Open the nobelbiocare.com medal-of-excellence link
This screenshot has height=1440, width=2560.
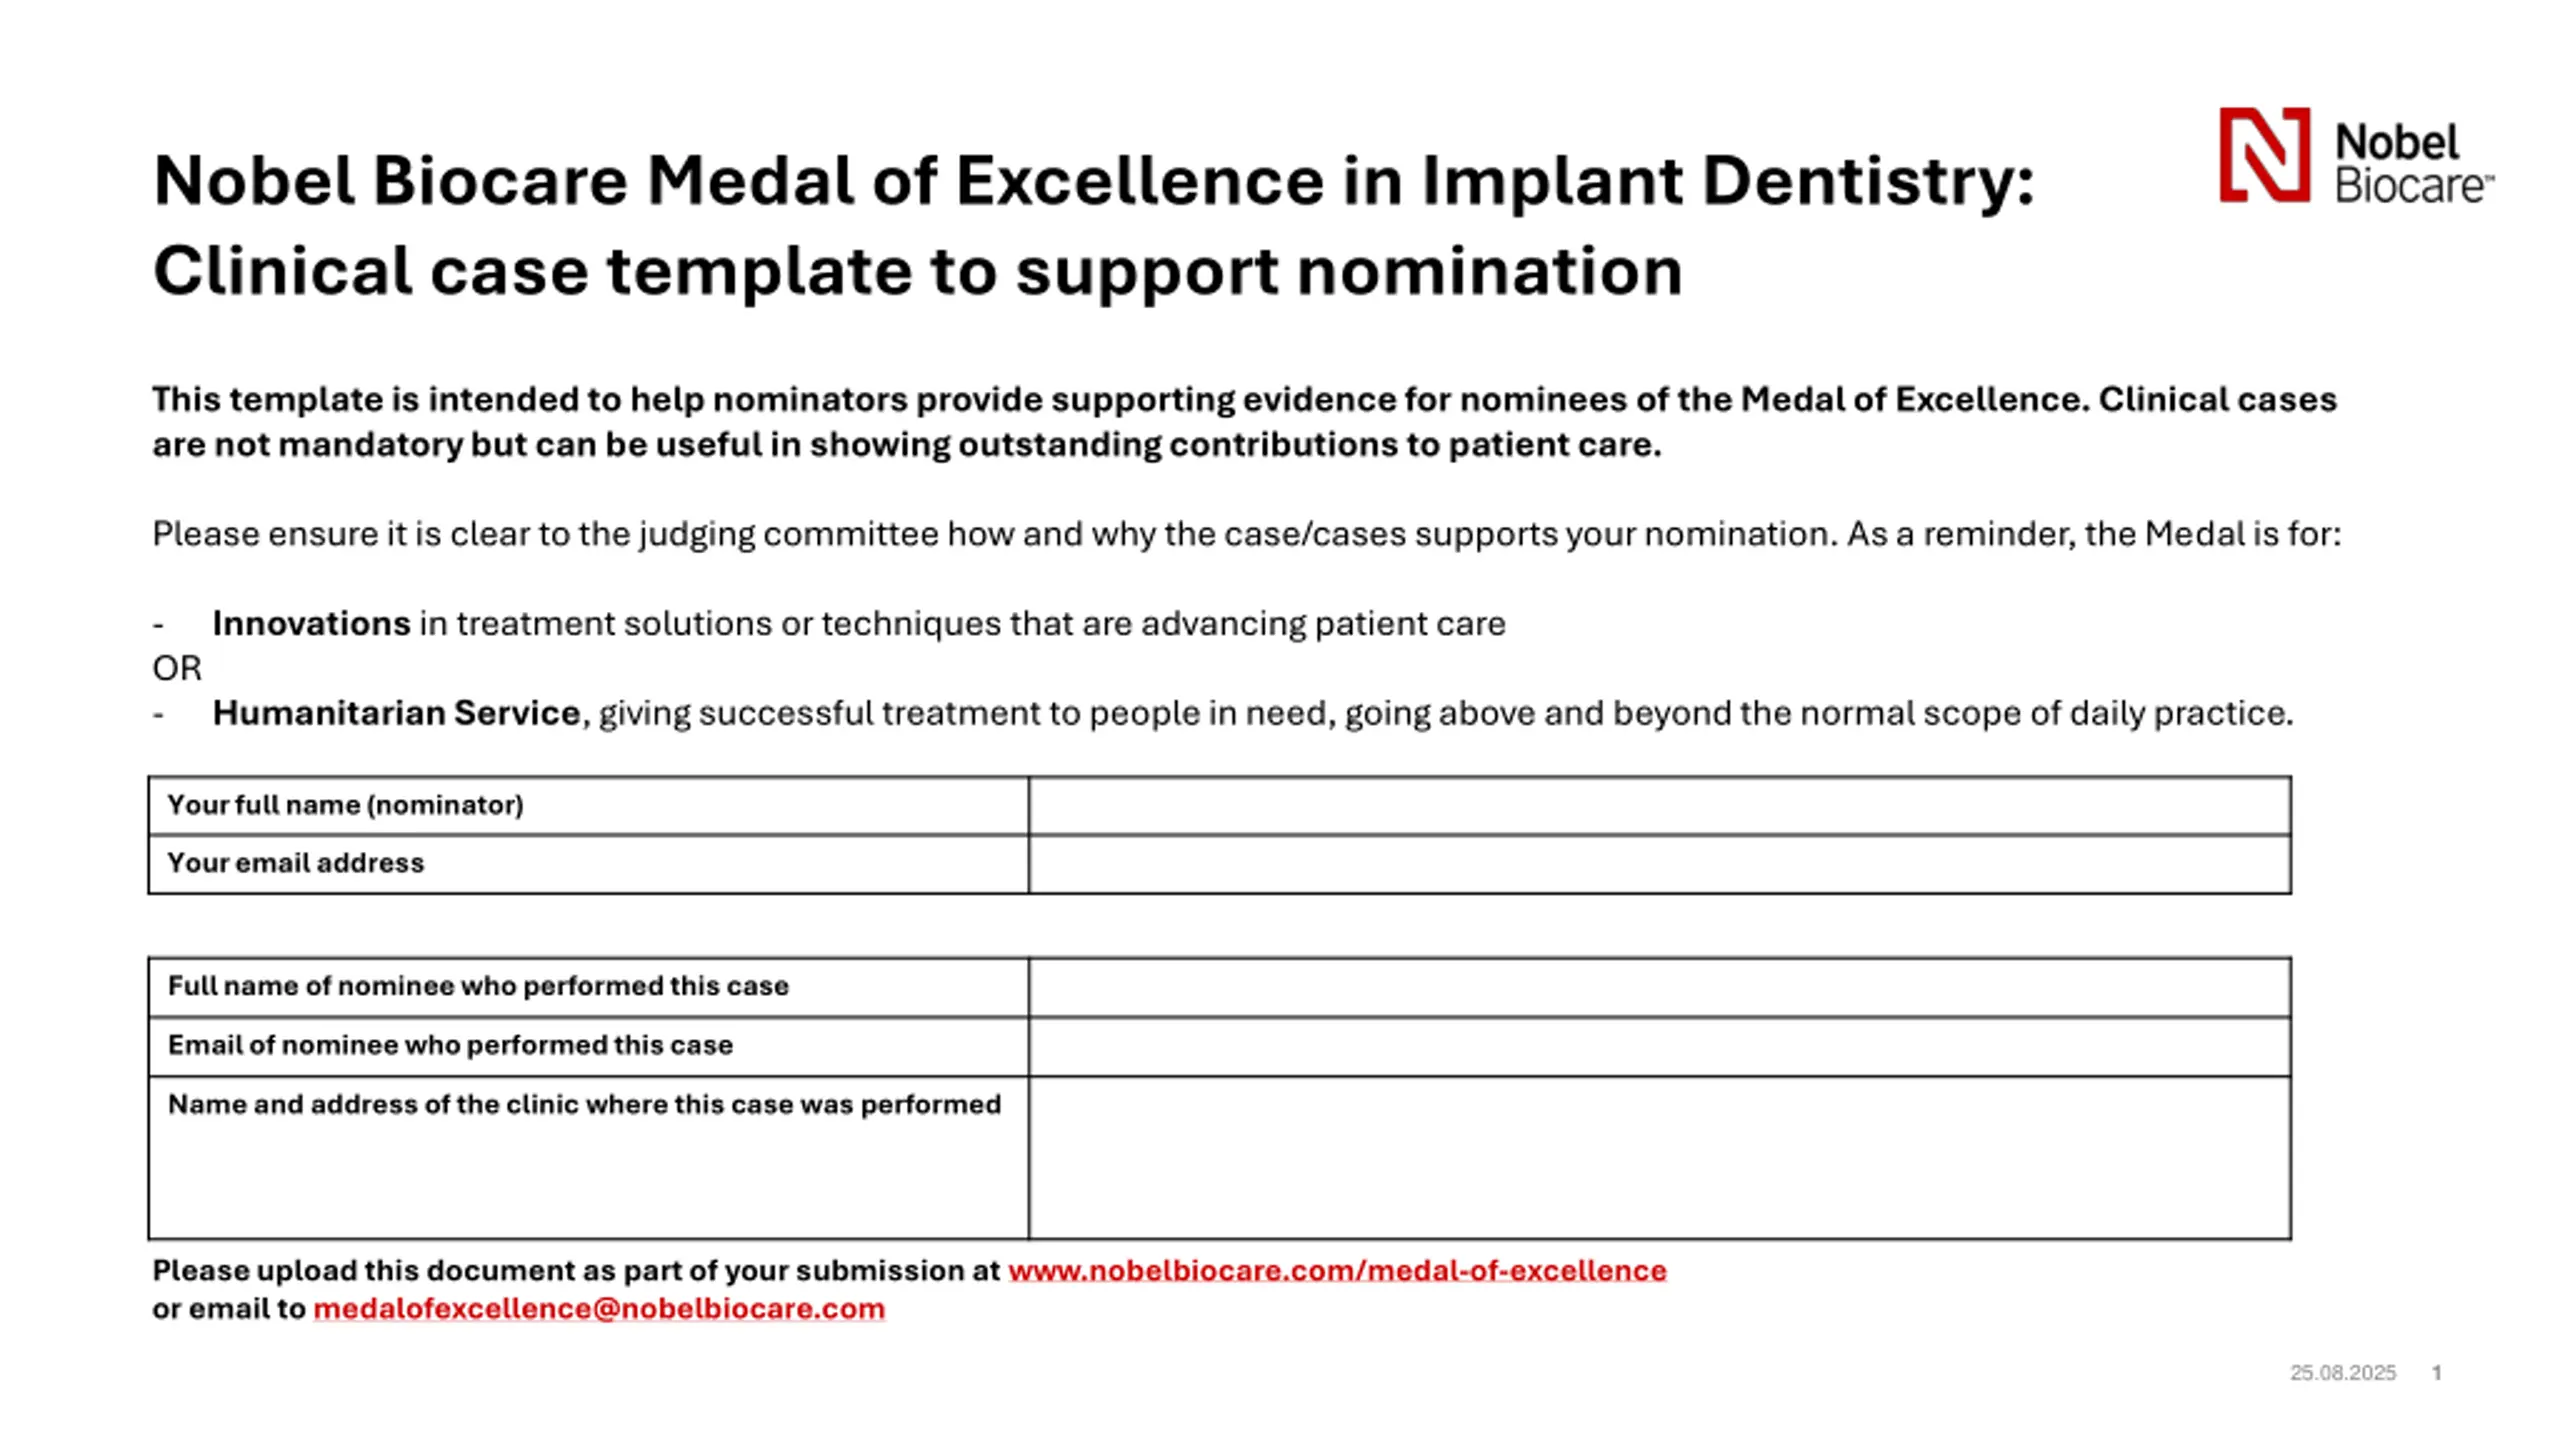[x=1337, y=1270]
